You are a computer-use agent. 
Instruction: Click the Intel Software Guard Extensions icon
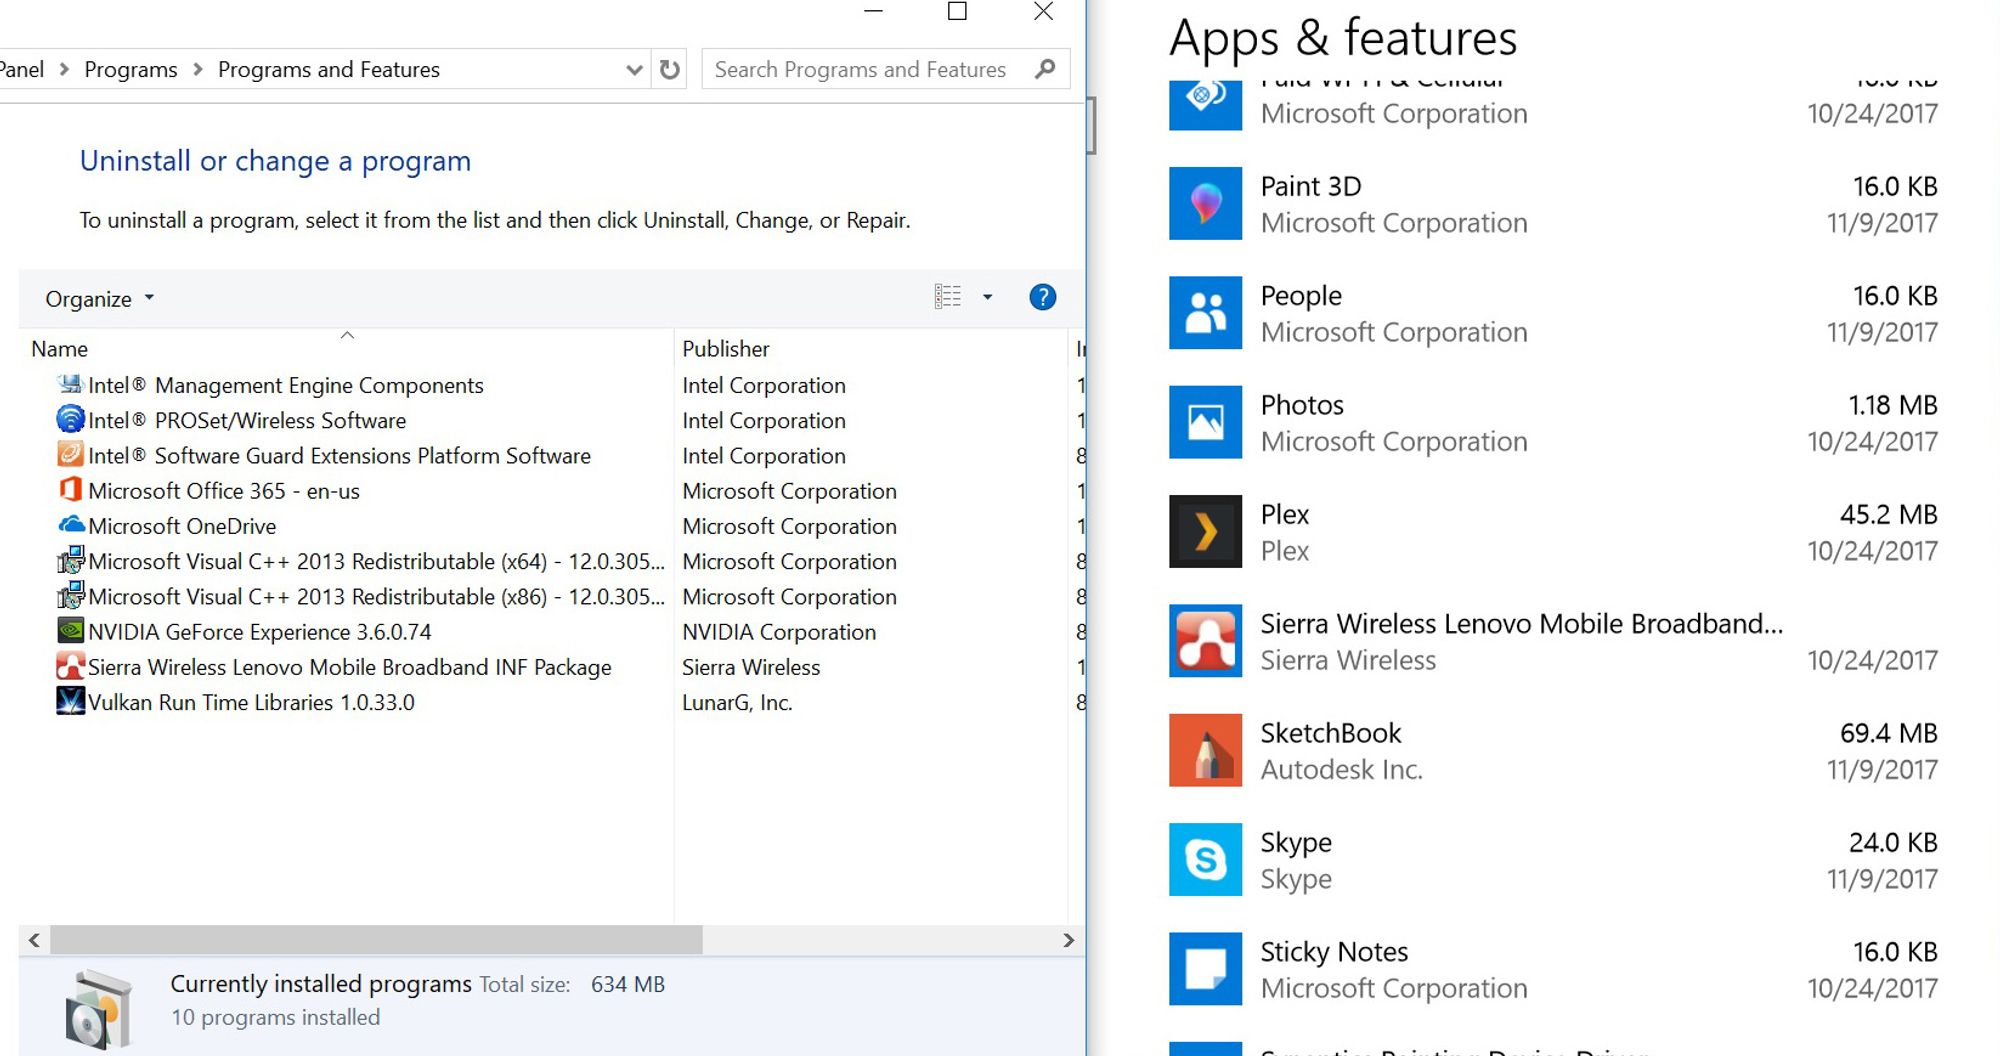coord(70,455)
